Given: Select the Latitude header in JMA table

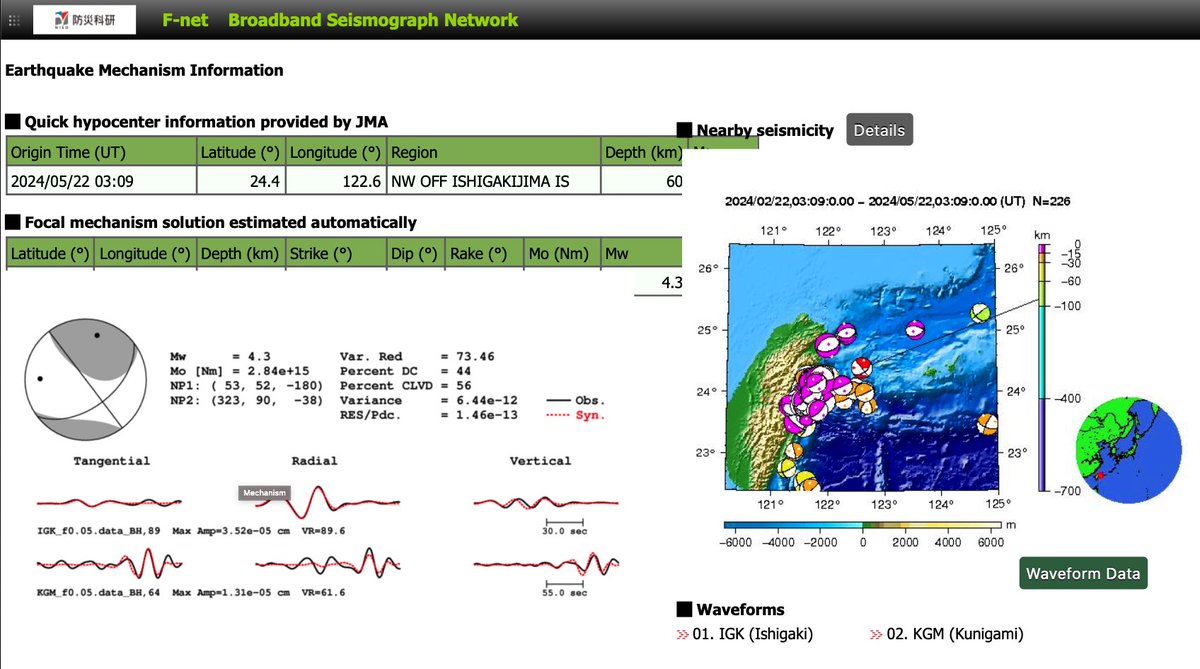Looking at the screenshot, I should (241, 152).
